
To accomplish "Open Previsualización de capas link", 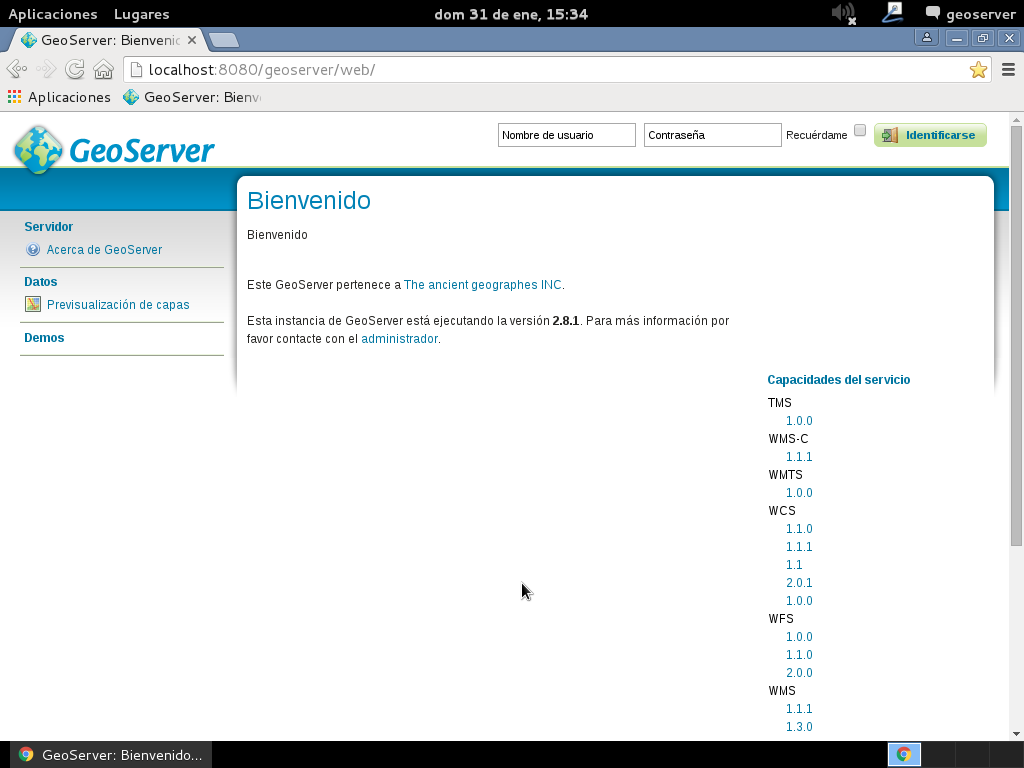I will pyautogui.click(x=118, y=304).
